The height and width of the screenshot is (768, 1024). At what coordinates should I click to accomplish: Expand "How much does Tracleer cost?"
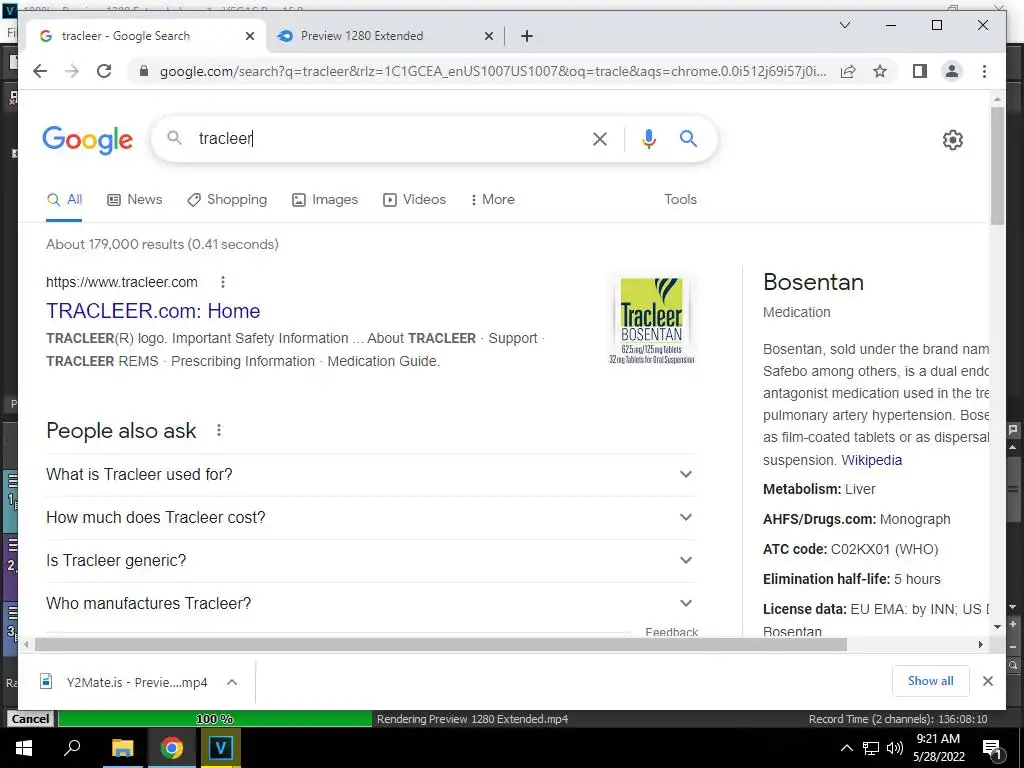371,518
